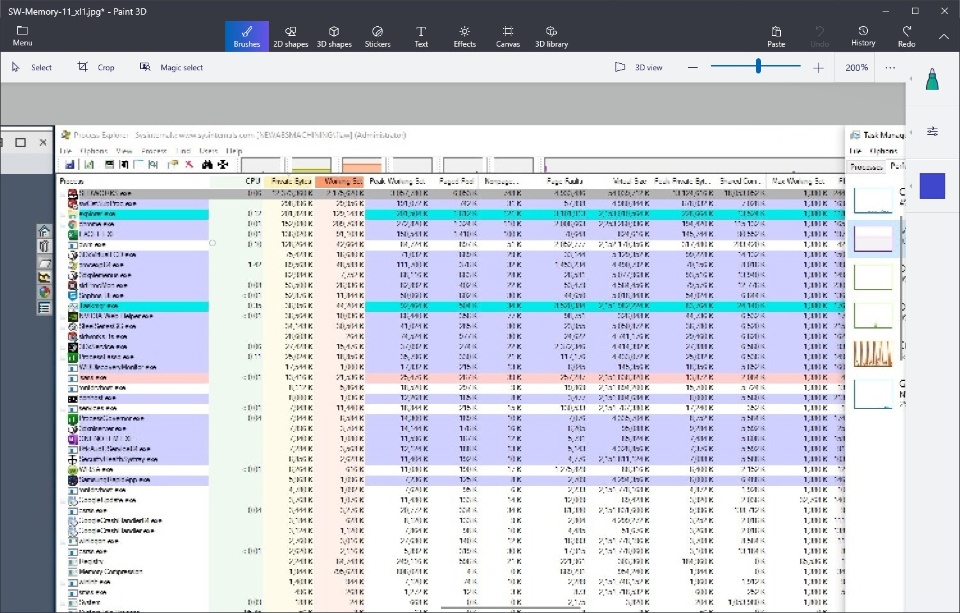Click the Redo button

[907, 36]
